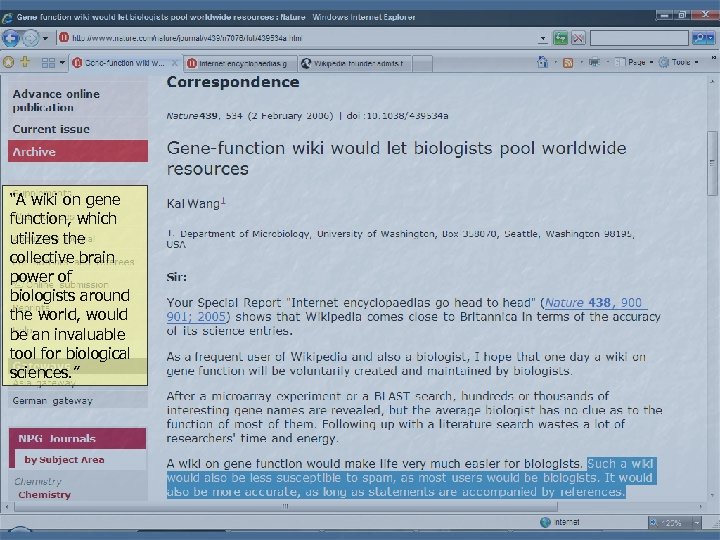This screenshot has height=540, width=720.
Task: Click the RSS Feeds toolbar icon
Action: point(568,62)
